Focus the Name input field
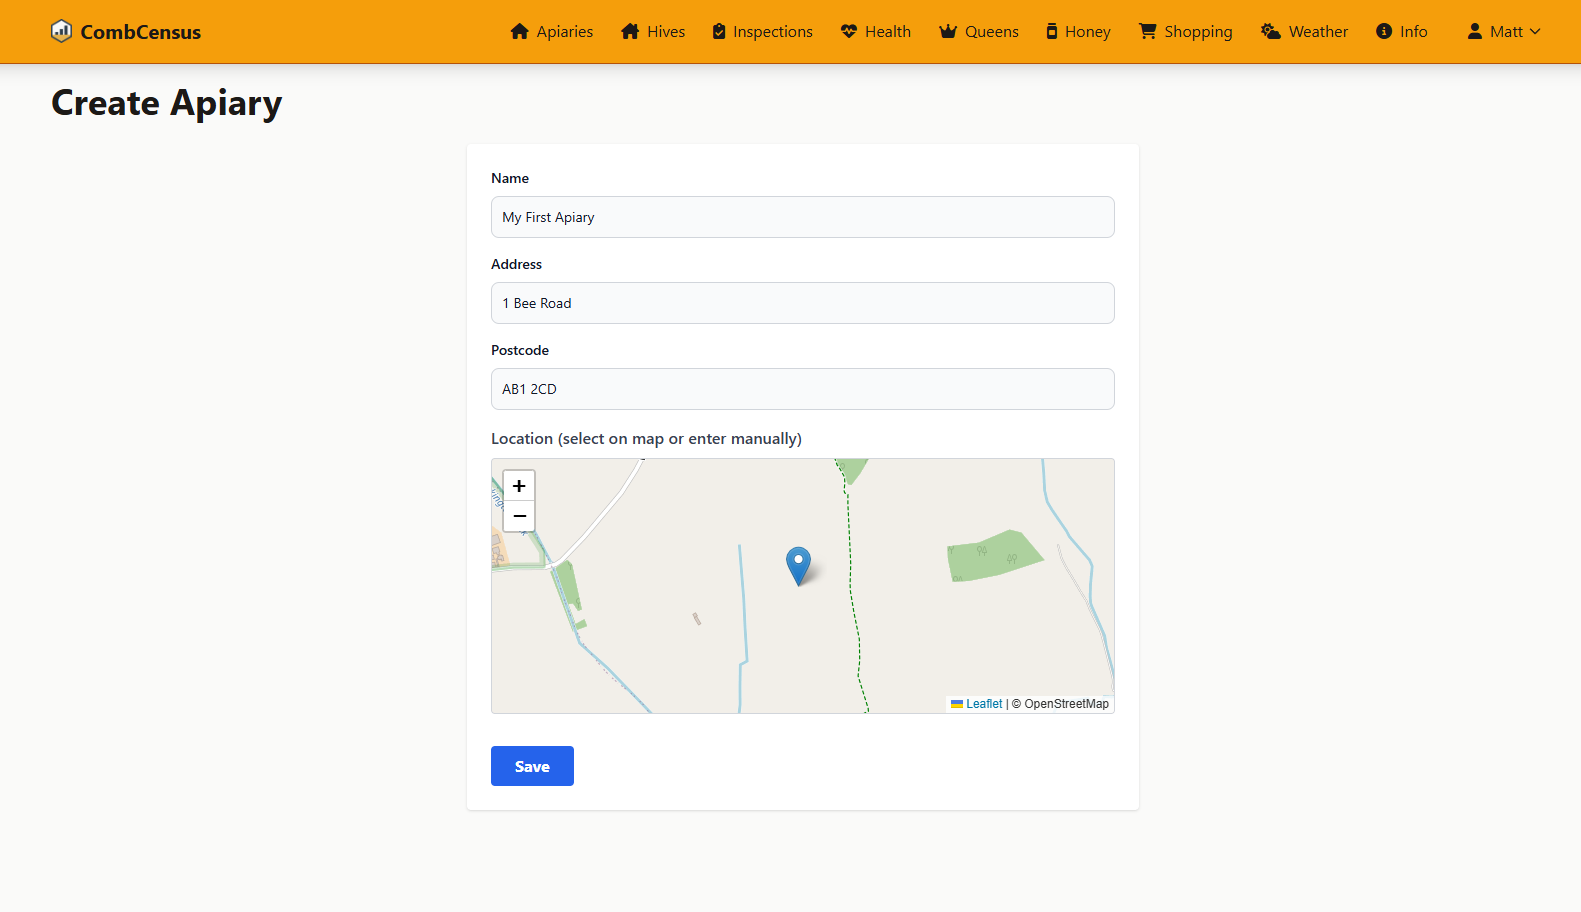Image resolution: width=1581 pixels, height=912 pixels. point(803,217)
